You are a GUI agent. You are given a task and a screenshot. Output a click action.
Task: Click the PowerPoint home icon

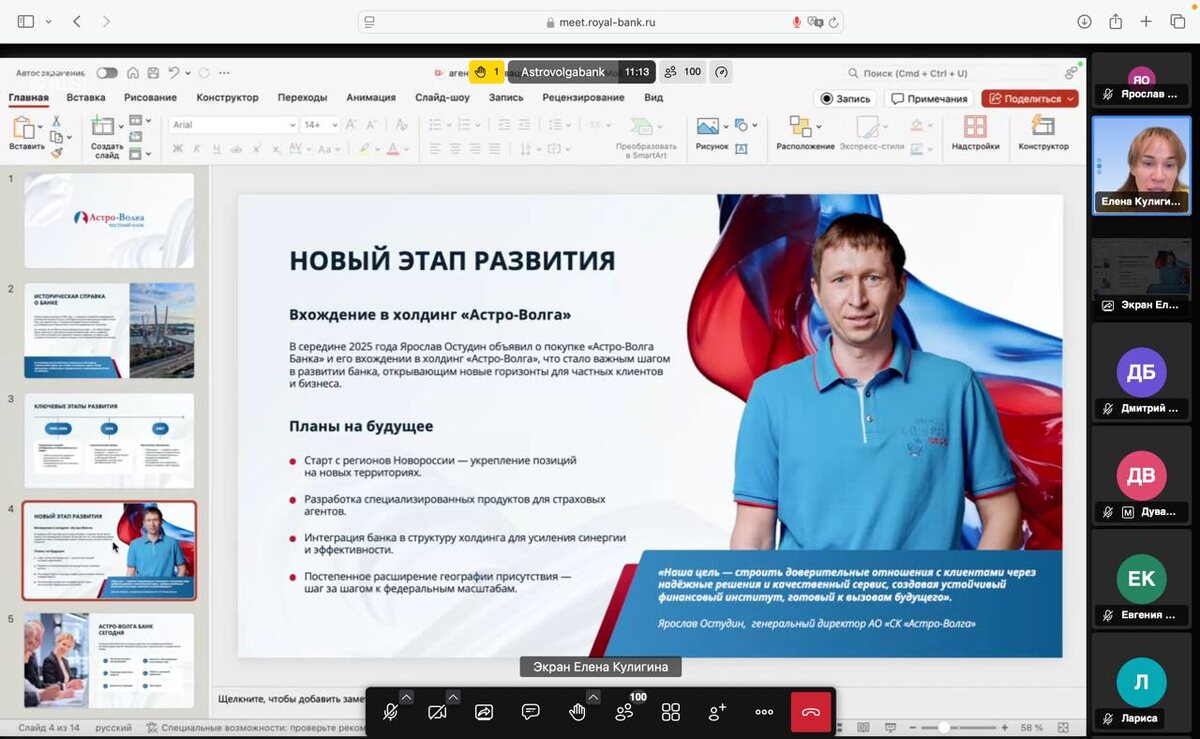click(x=133, y=73)
